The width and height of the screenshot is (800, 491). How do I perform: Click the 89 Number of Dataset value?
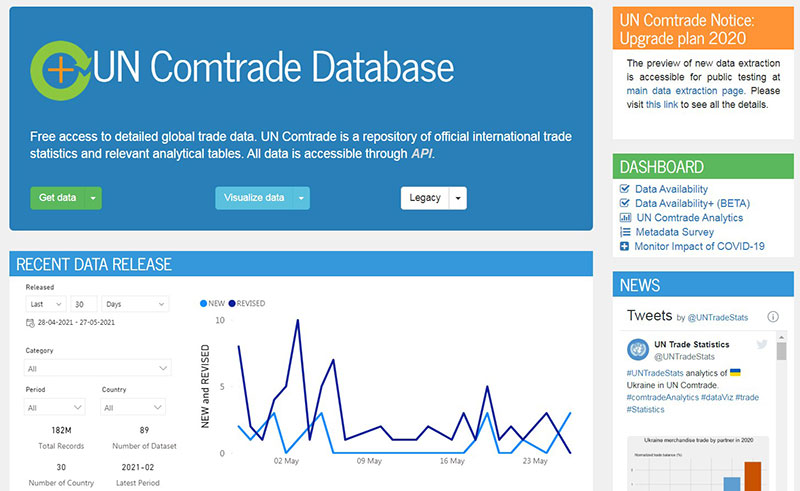tap(144, 430)
